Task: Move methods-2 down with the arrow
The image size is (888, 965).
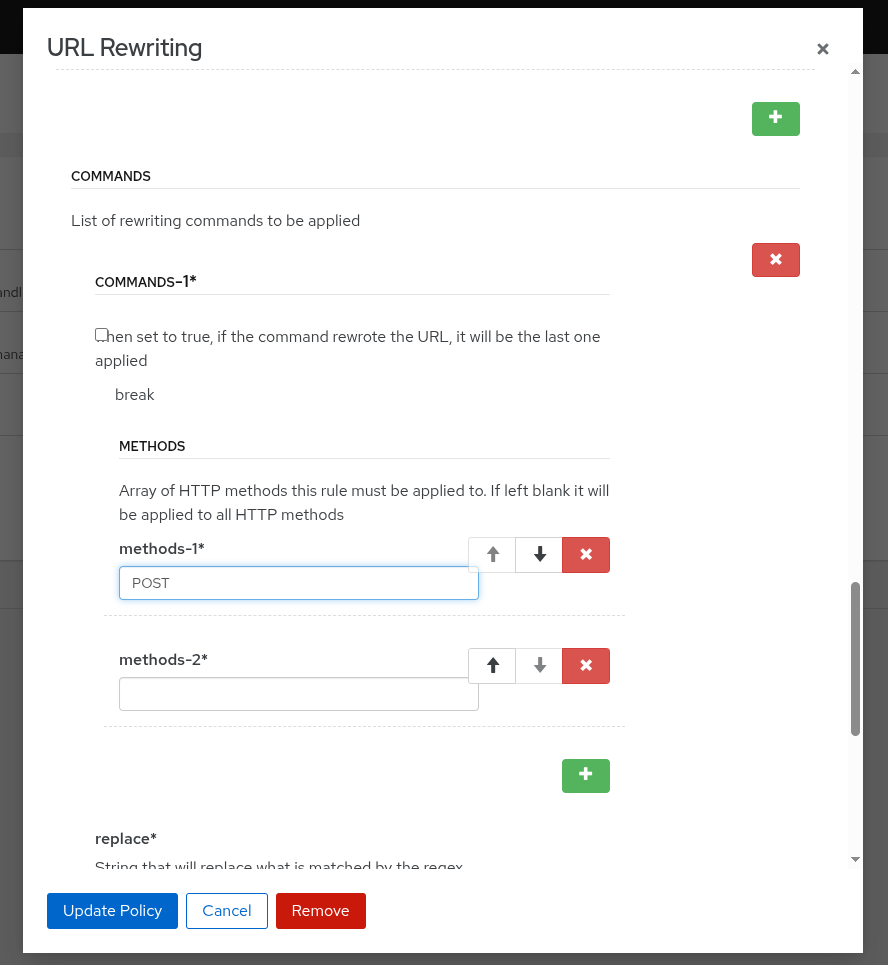Action: [x=540, y=666]
